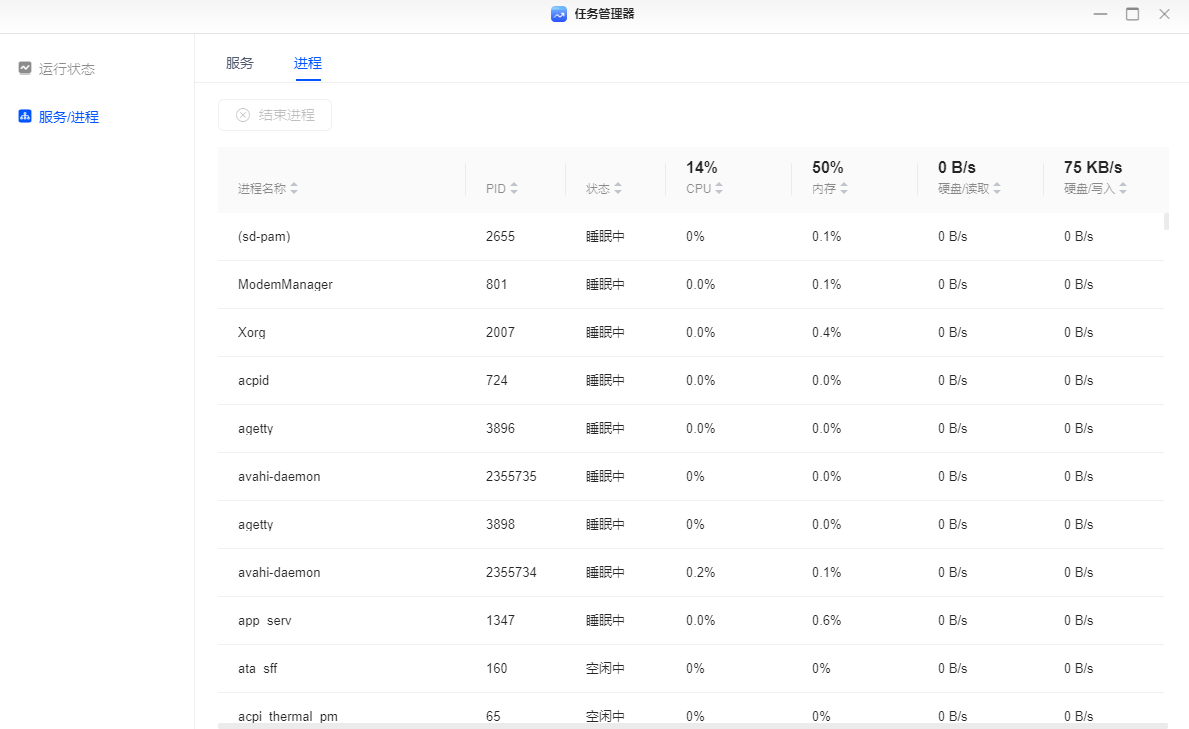Switch to the 服务 tab
Screen dimensions: 1189x729
click(x=240, y=63)
